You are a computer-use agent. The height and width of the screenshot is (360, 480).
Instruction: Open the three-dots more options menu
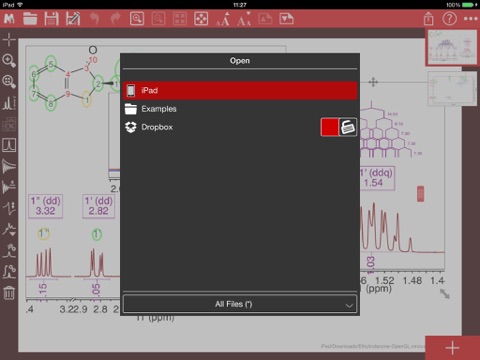click(471, 19)
